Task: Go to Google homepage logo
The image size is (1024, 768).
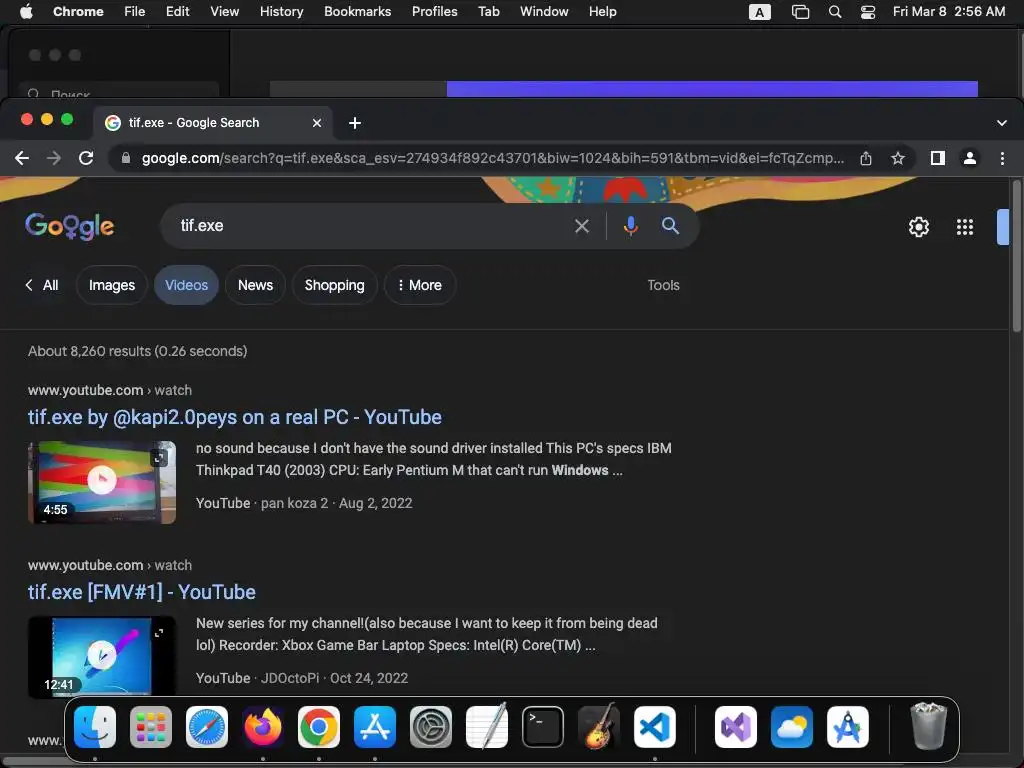Action: [70, 227]
